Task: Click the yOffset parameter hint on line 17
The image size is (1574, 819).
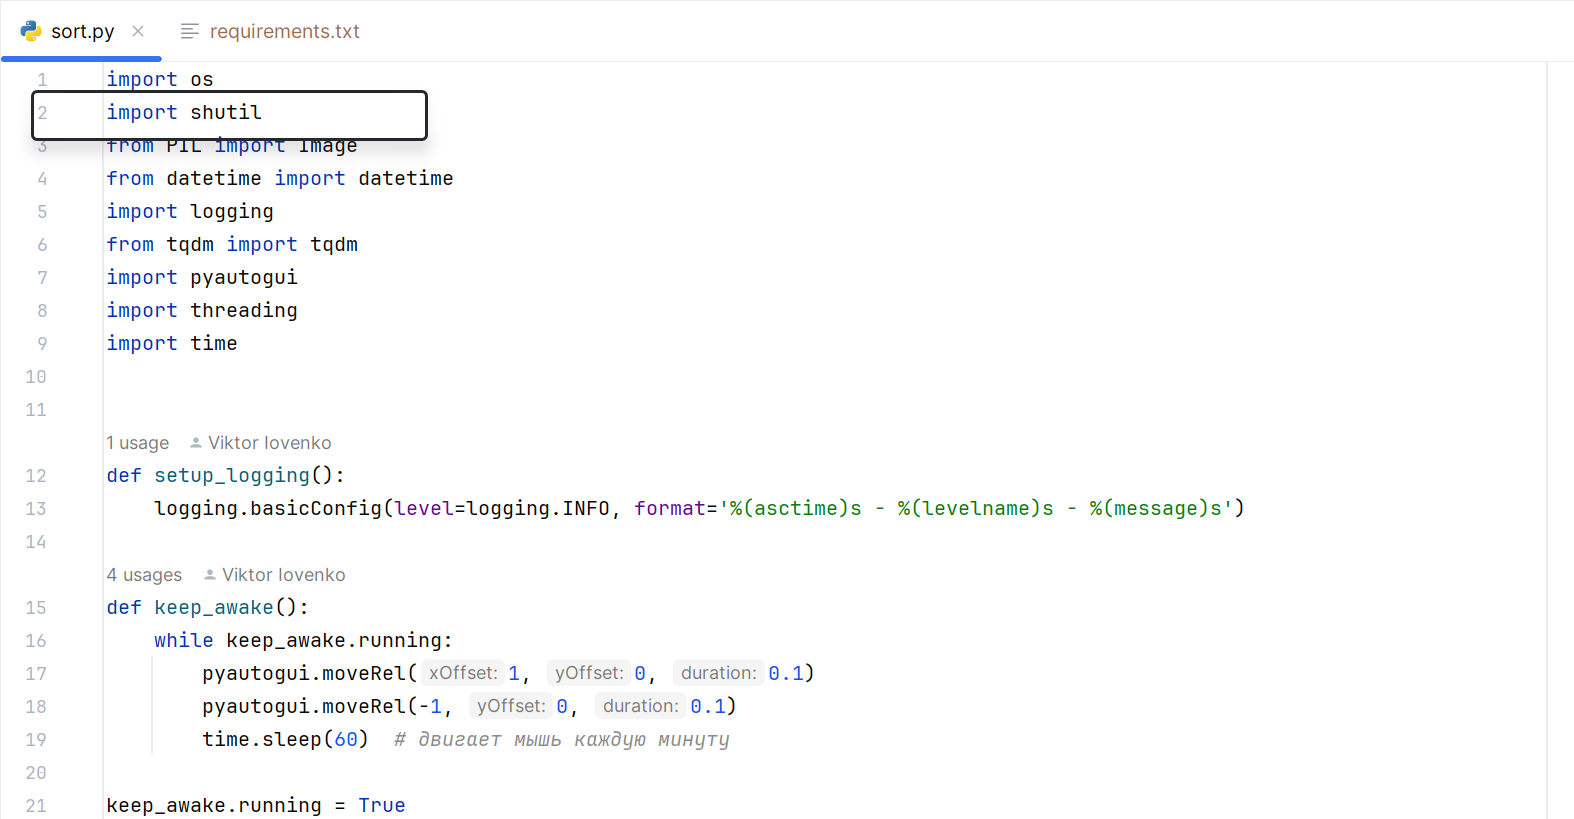Action: point(589,673)
